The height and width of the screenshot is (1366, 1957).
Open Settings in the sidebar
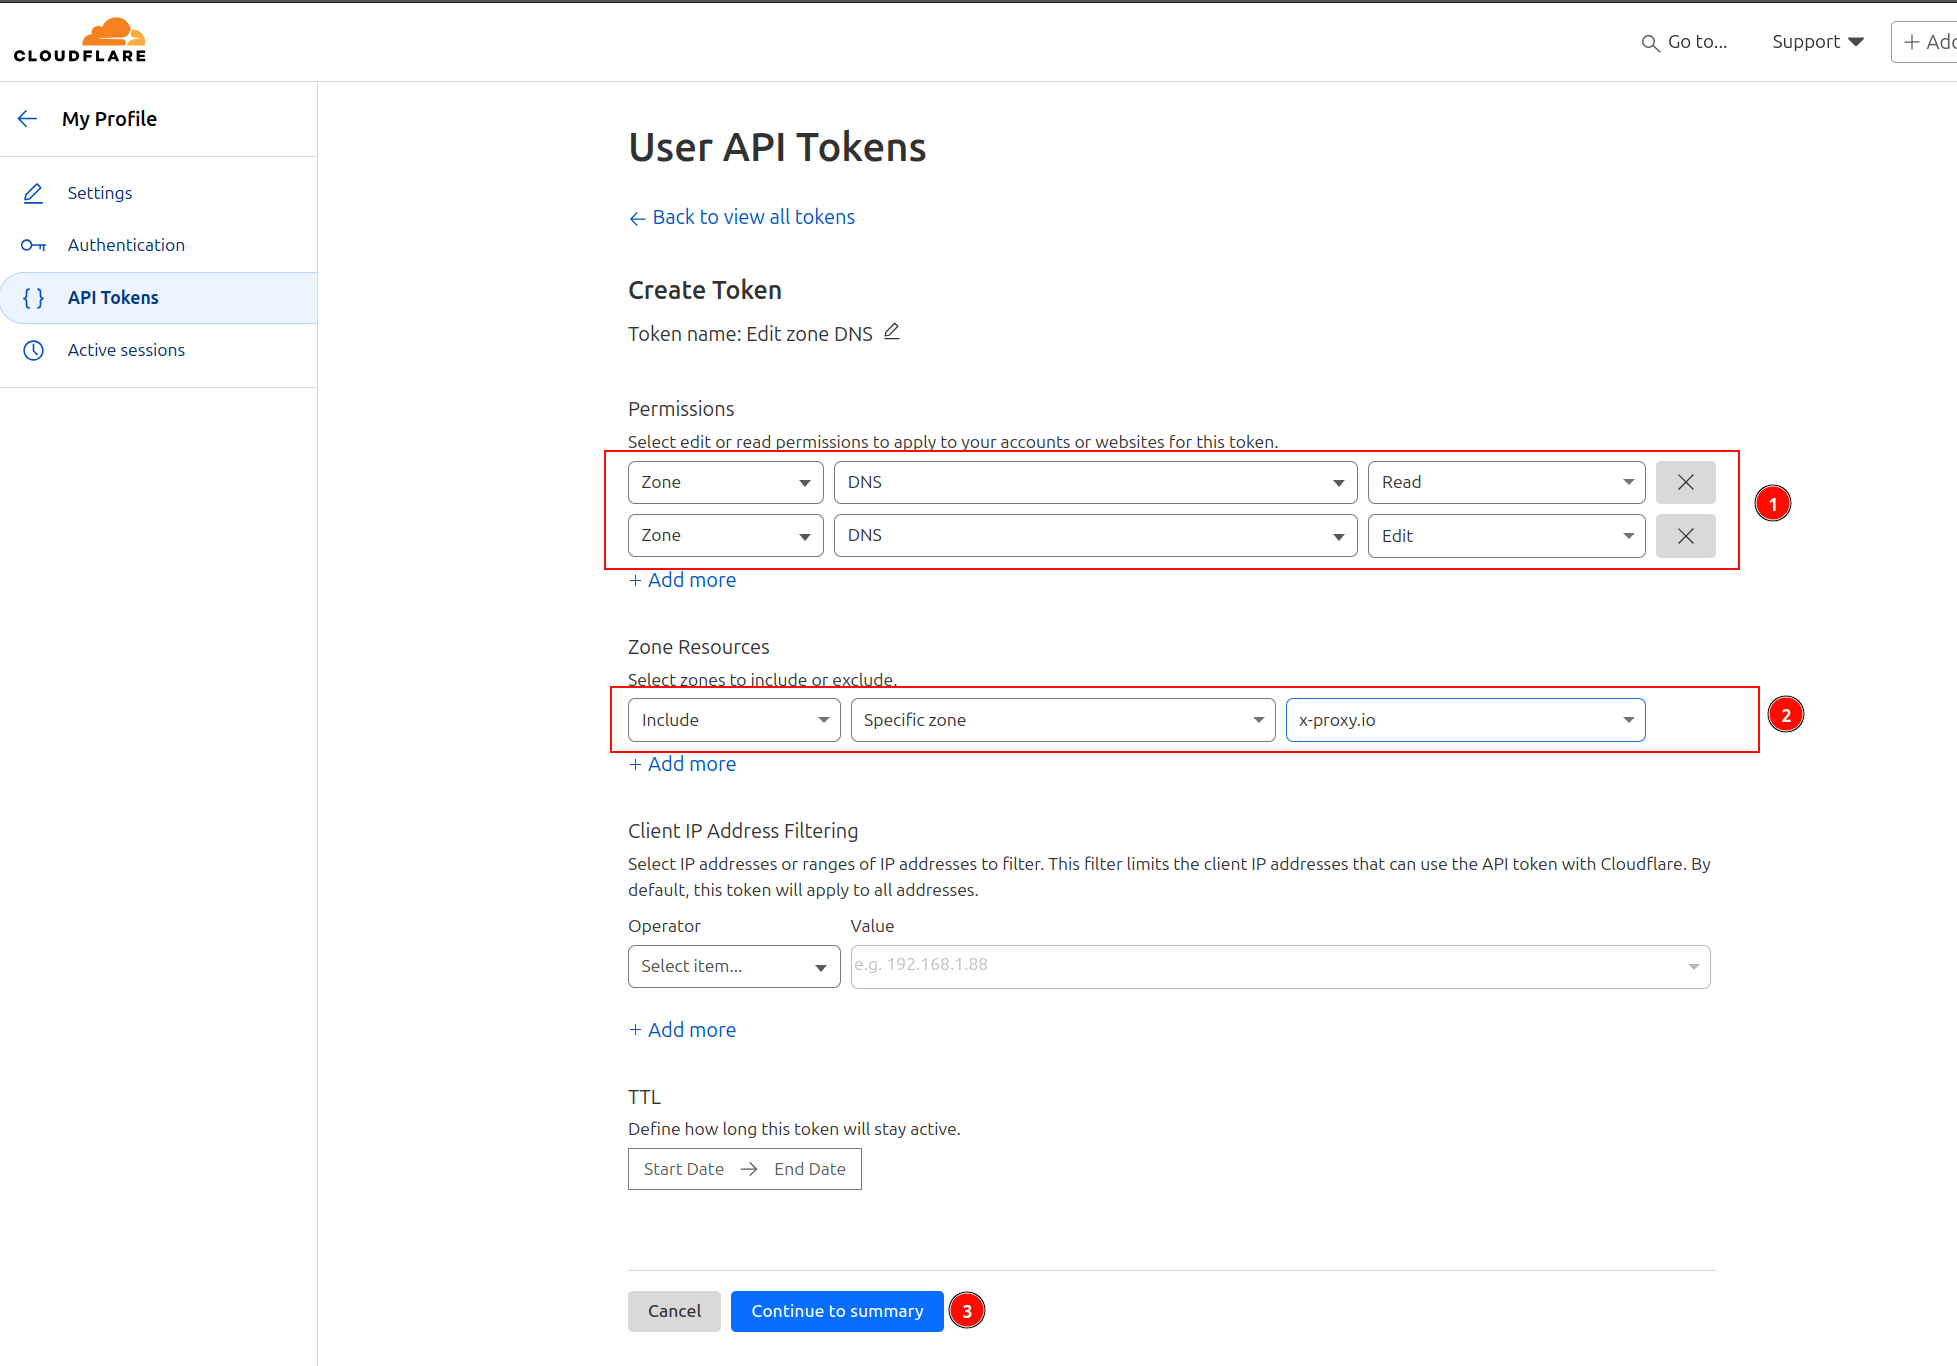click(x=99, y=193)
